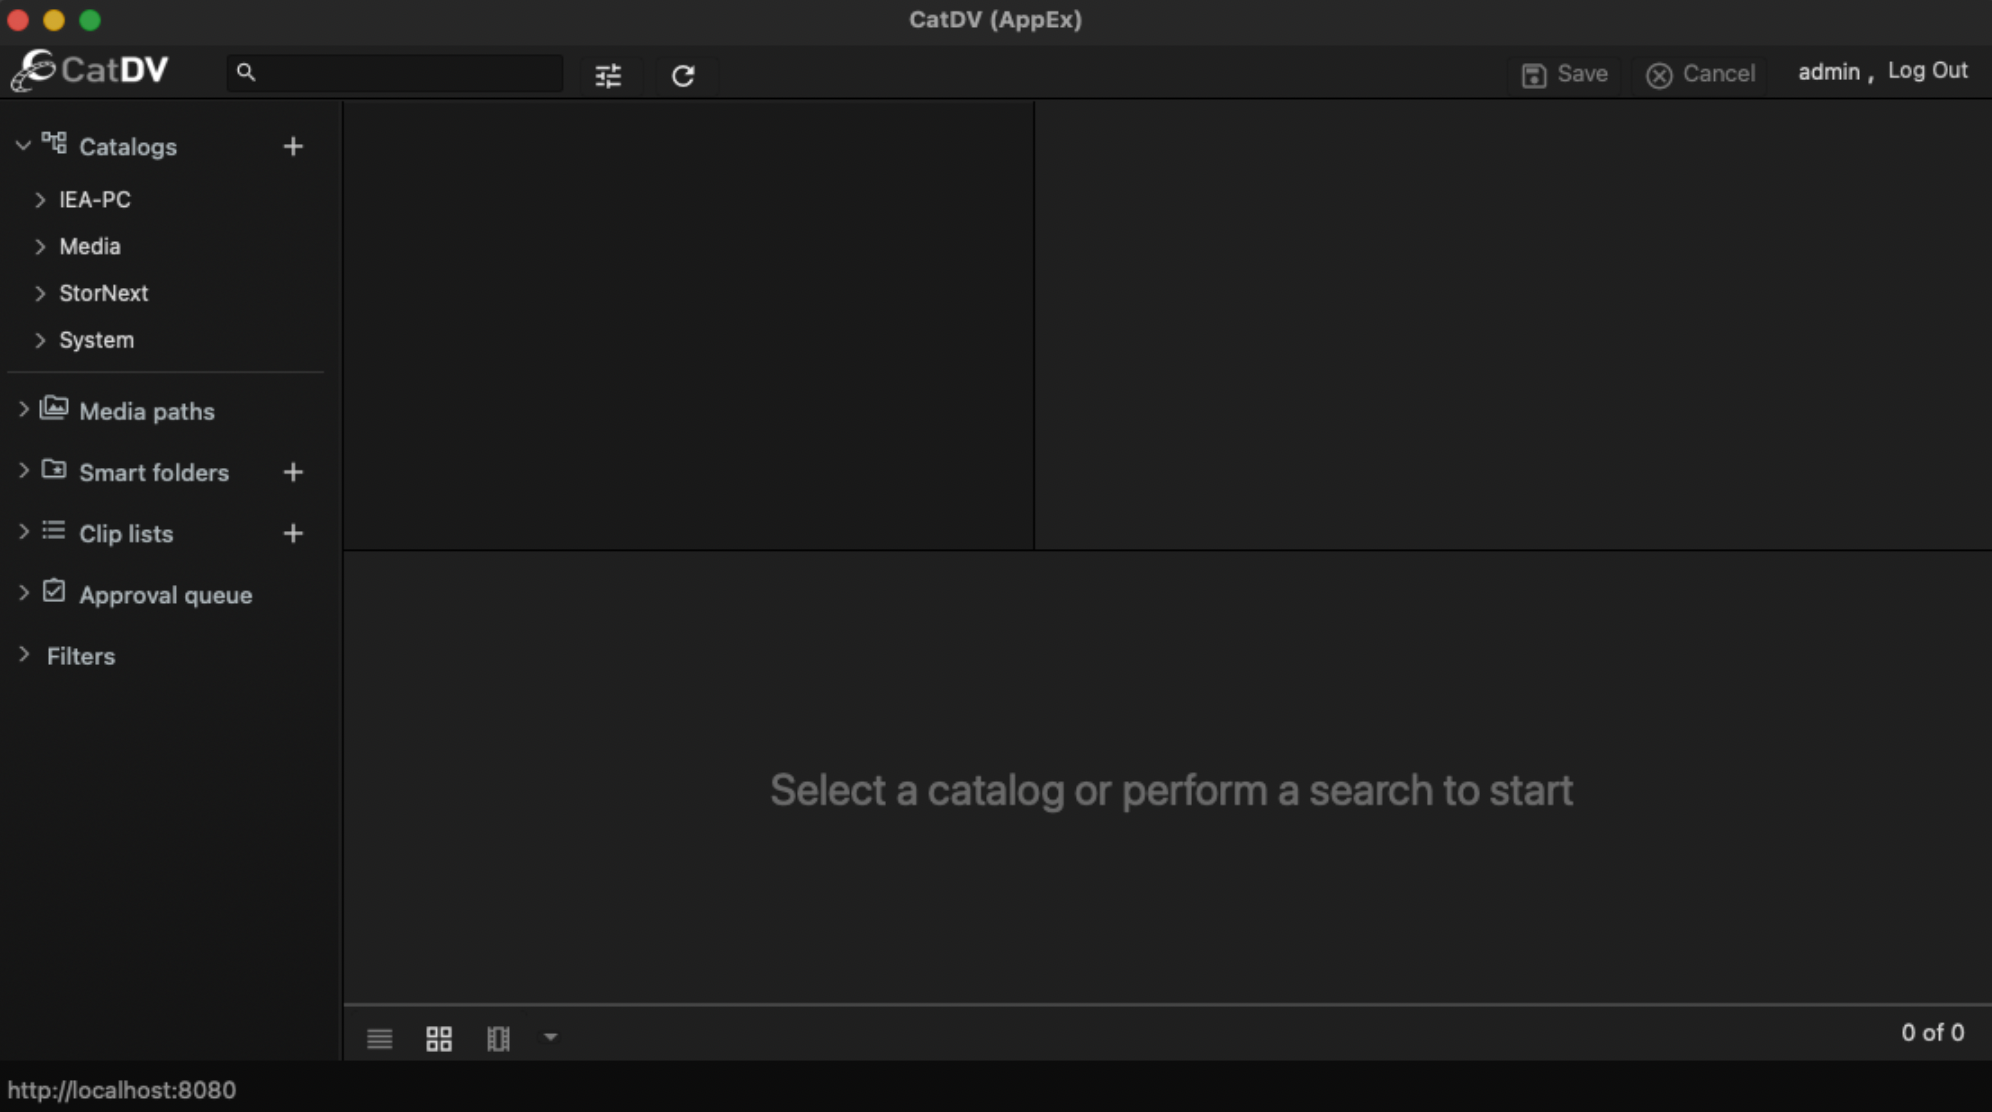The width and height of the screenshot is (1992, 1112).
Task: Expand the IEA-PC catalog group
Action: pos(40,200)
